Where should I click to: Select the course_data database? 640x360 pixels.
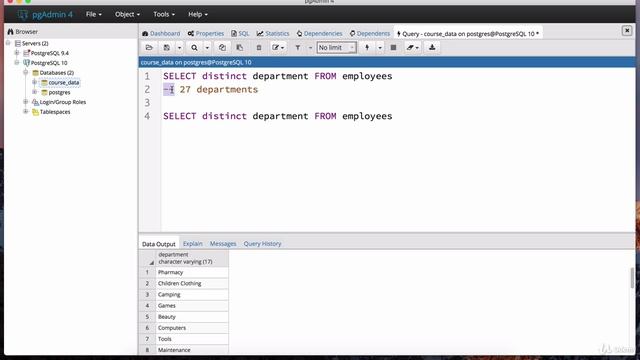pyautogui.click(x=64, y=82)
